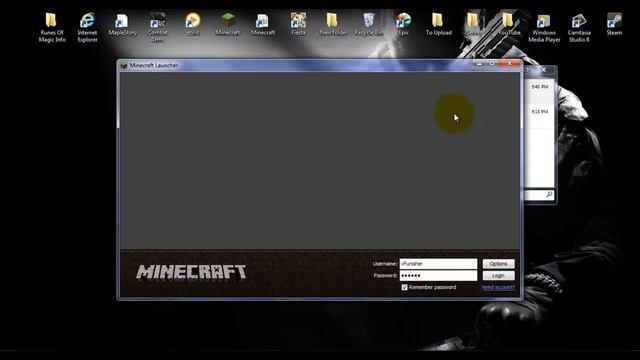Close the background window behind the launcher
Viewport: 640px width, 360px height.
coord(544,70)
